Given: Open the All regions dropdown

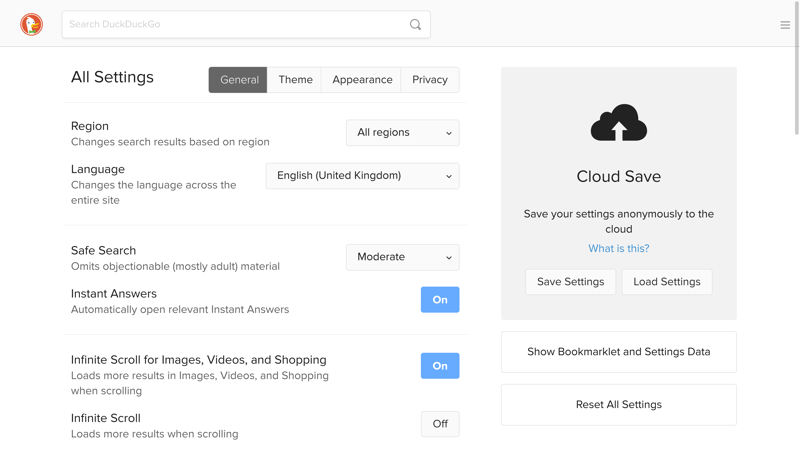Looking at the screenshot, I should click(403, 133).
